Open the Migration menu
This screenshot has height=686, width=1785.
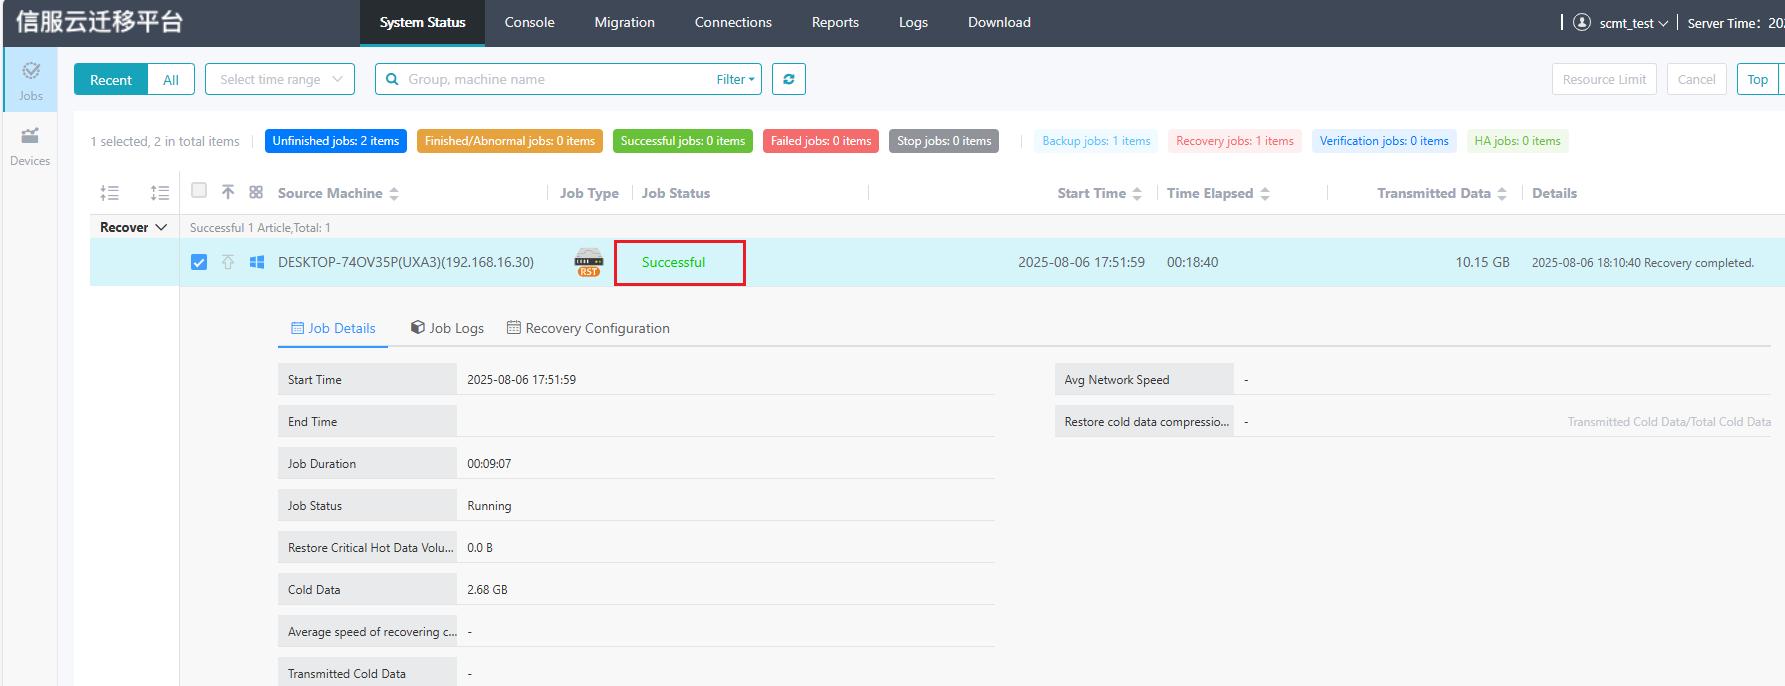pos(624,22)
